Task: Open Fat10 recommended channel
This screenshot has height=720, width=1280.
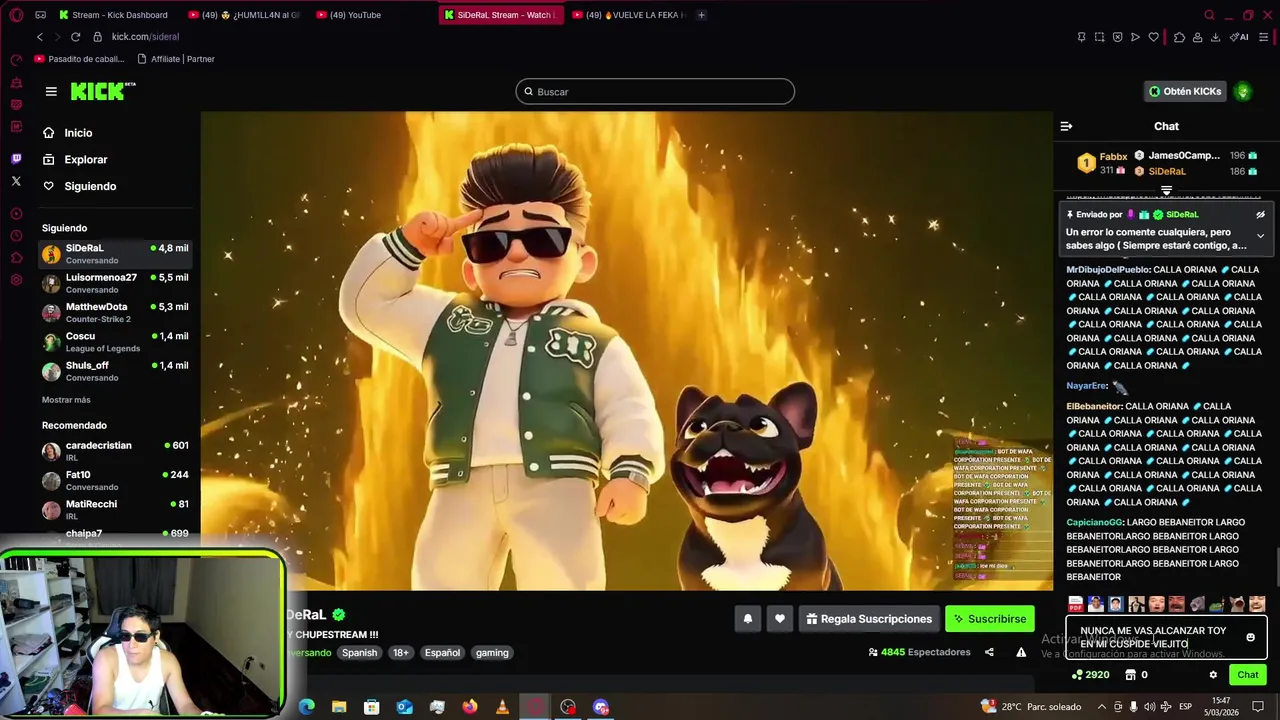Action: click(x=116, y=481)
